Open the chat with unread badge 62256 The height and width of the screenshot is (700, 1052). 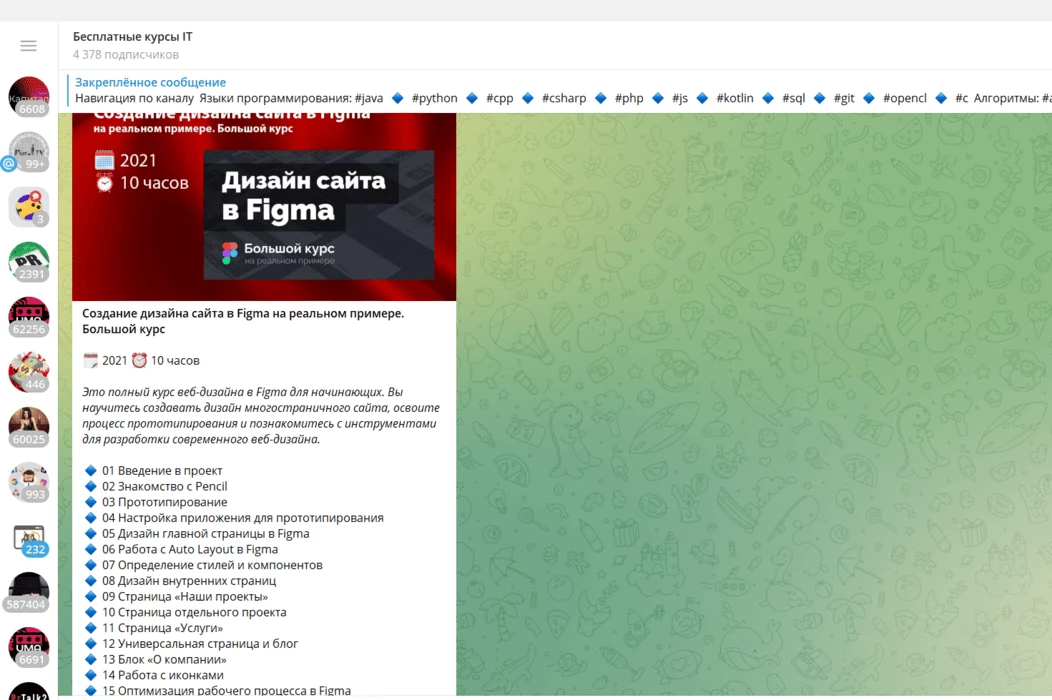(x=29, y=317)
